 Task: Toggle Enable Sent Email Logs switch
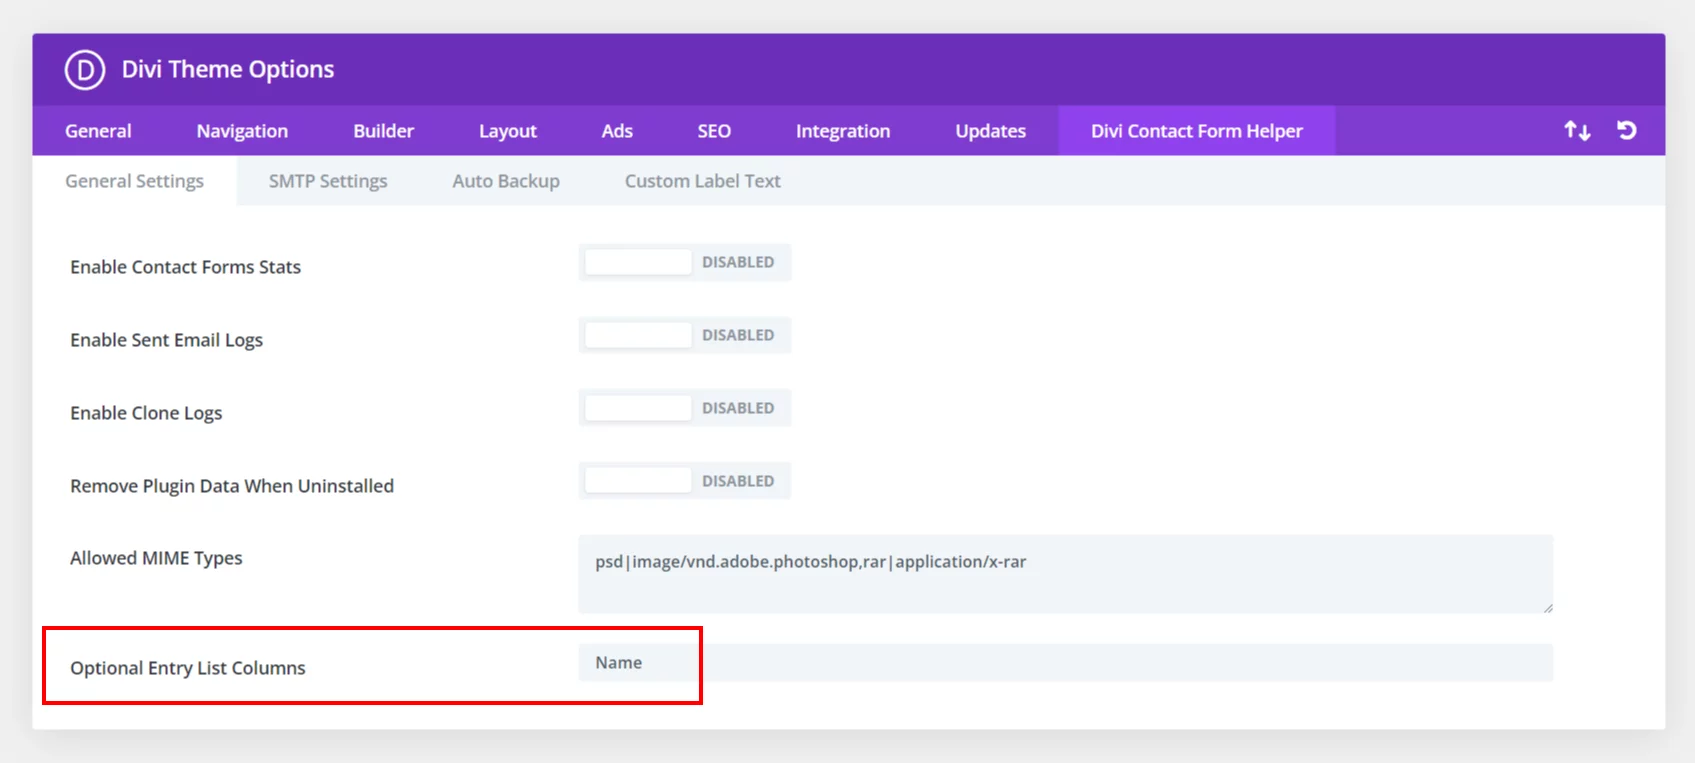685,335
